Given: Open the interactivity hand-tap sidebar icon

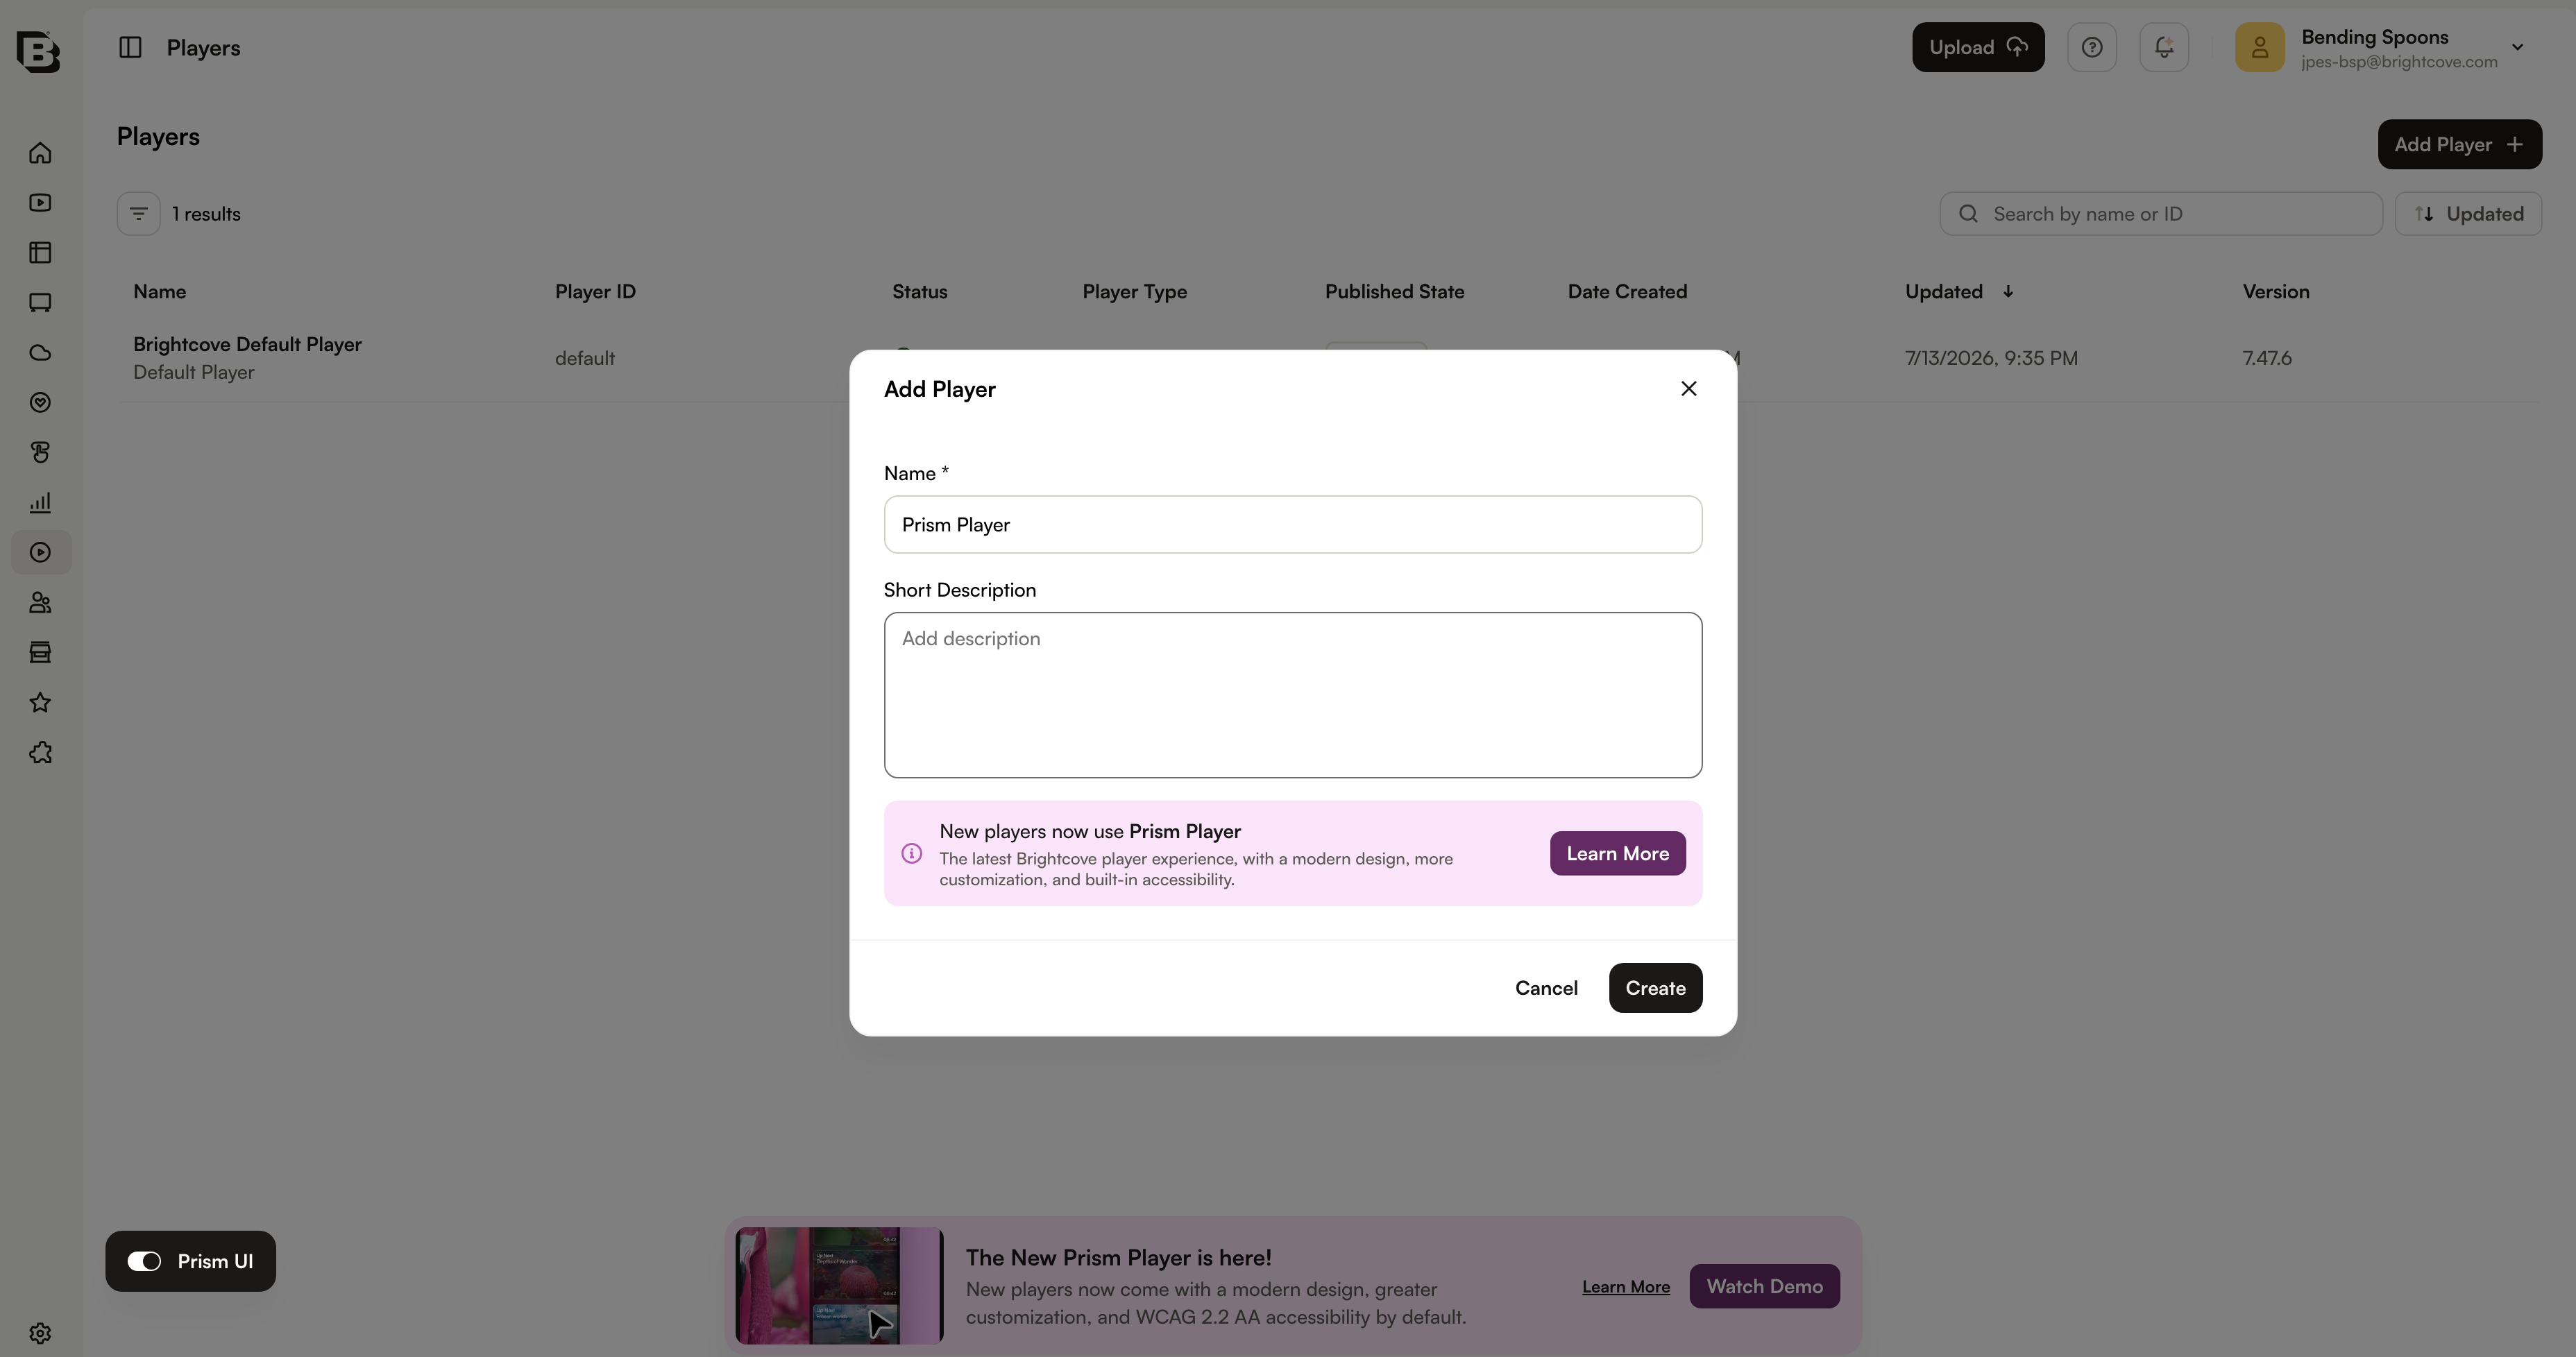Looking at the screenshot, I should pyautogui.click(x=40, y=453).
